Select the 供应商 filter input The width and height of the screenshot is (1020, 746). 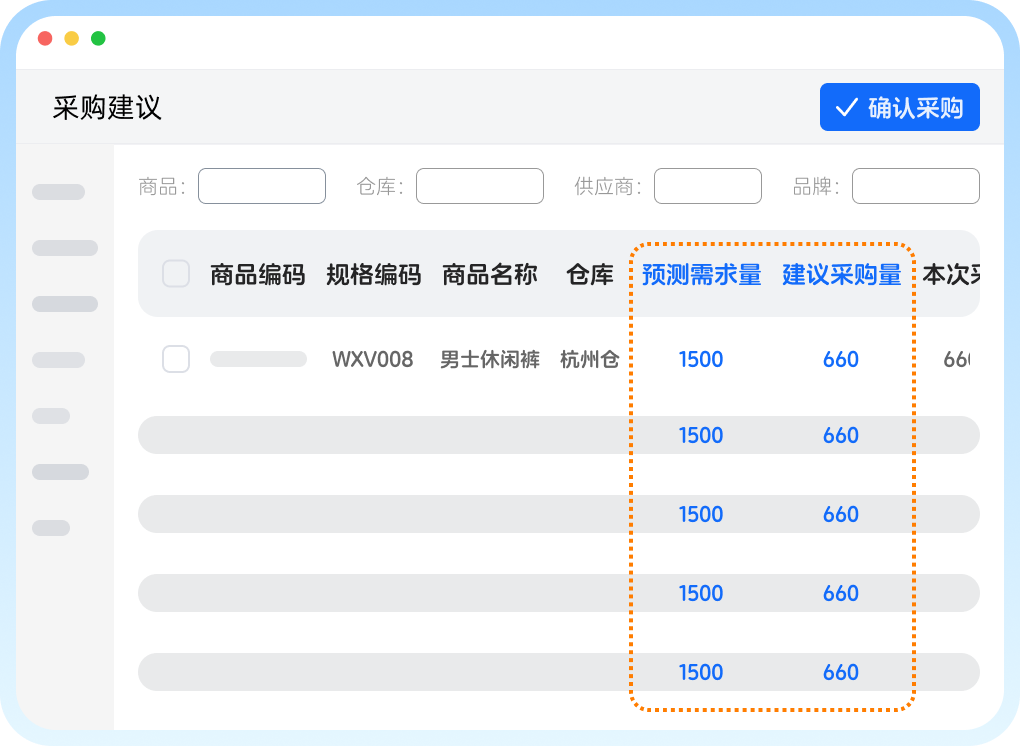coord(707,186)
